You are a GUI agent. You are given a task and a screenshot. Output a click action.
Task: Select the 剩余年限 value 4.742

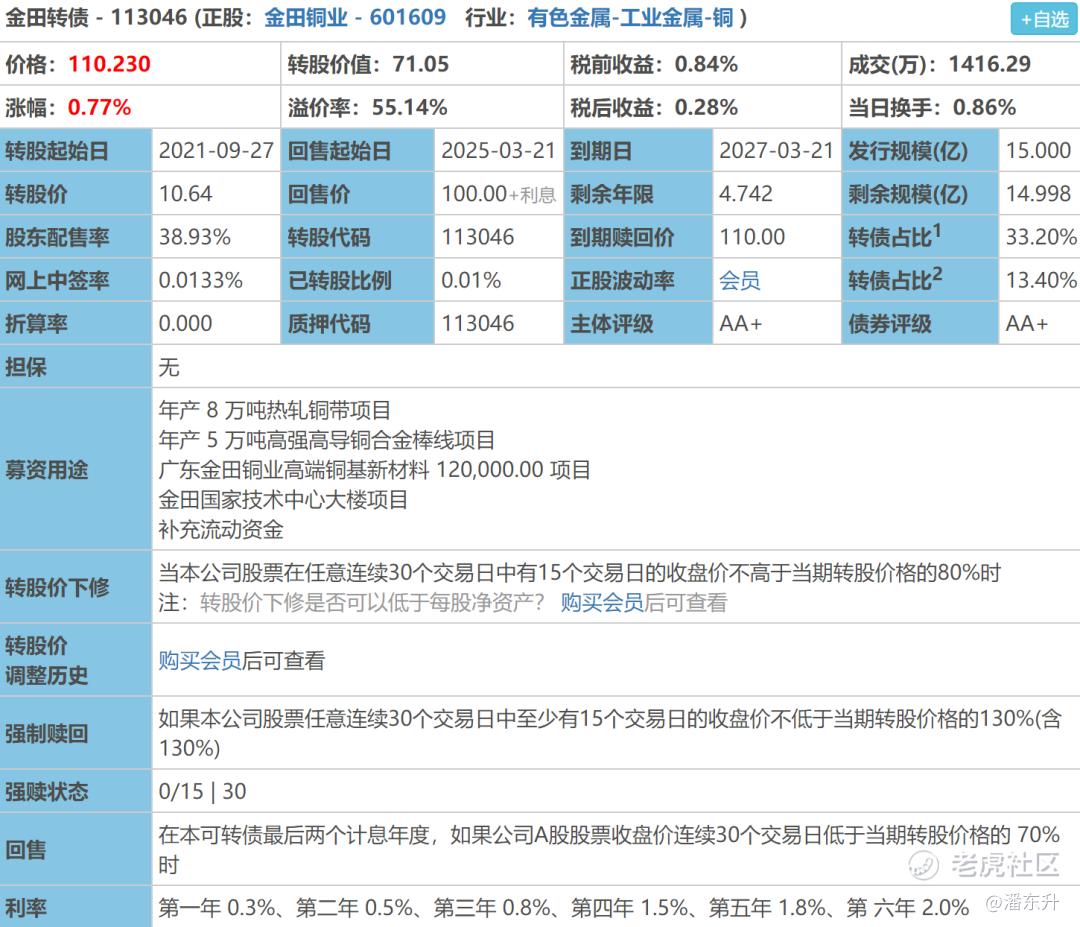click(x=746, y=194)
